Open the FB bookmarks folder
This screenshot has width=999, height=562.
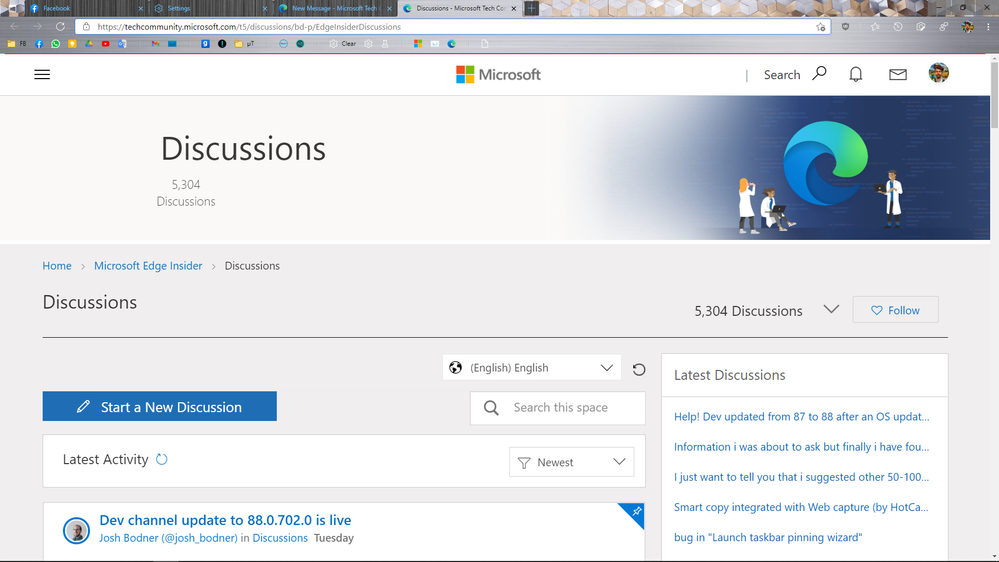(17, 44)
